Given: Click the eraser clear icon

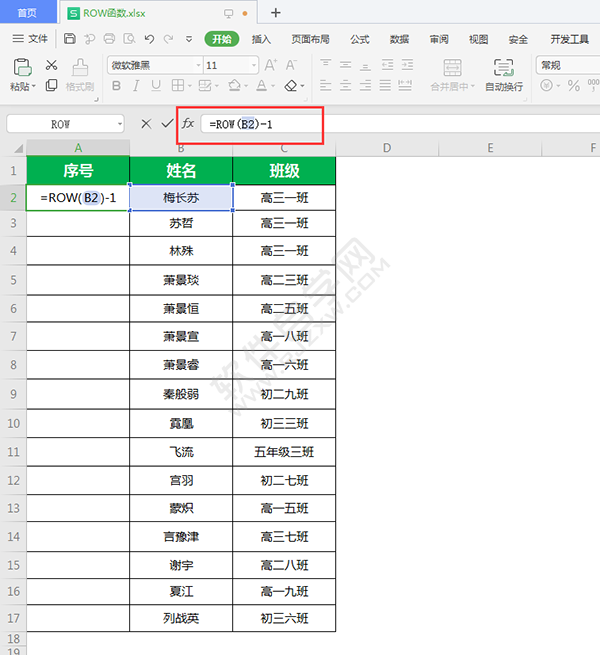Looking at the screenshot, I should pos(291,86).
